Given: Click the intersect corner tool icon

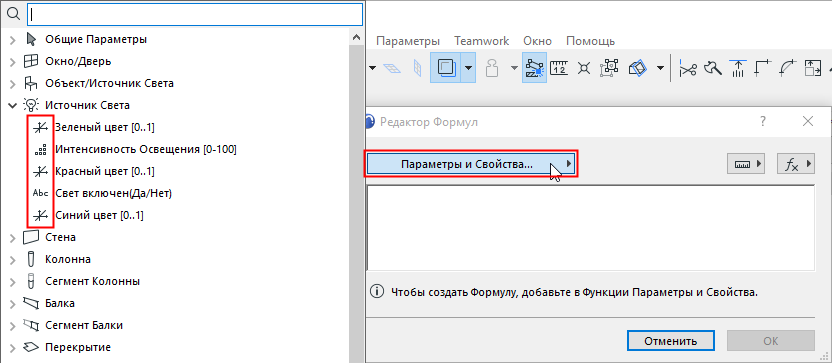Looking at the screenshot, I should pyautogui.click(x=762, y=68).
